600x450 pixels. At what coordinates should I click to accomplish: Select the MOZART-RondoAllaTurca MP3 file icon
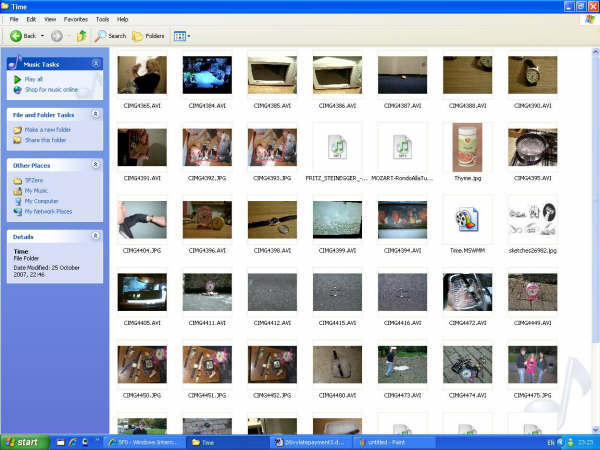pyautogui.click(x=402, y=148)
